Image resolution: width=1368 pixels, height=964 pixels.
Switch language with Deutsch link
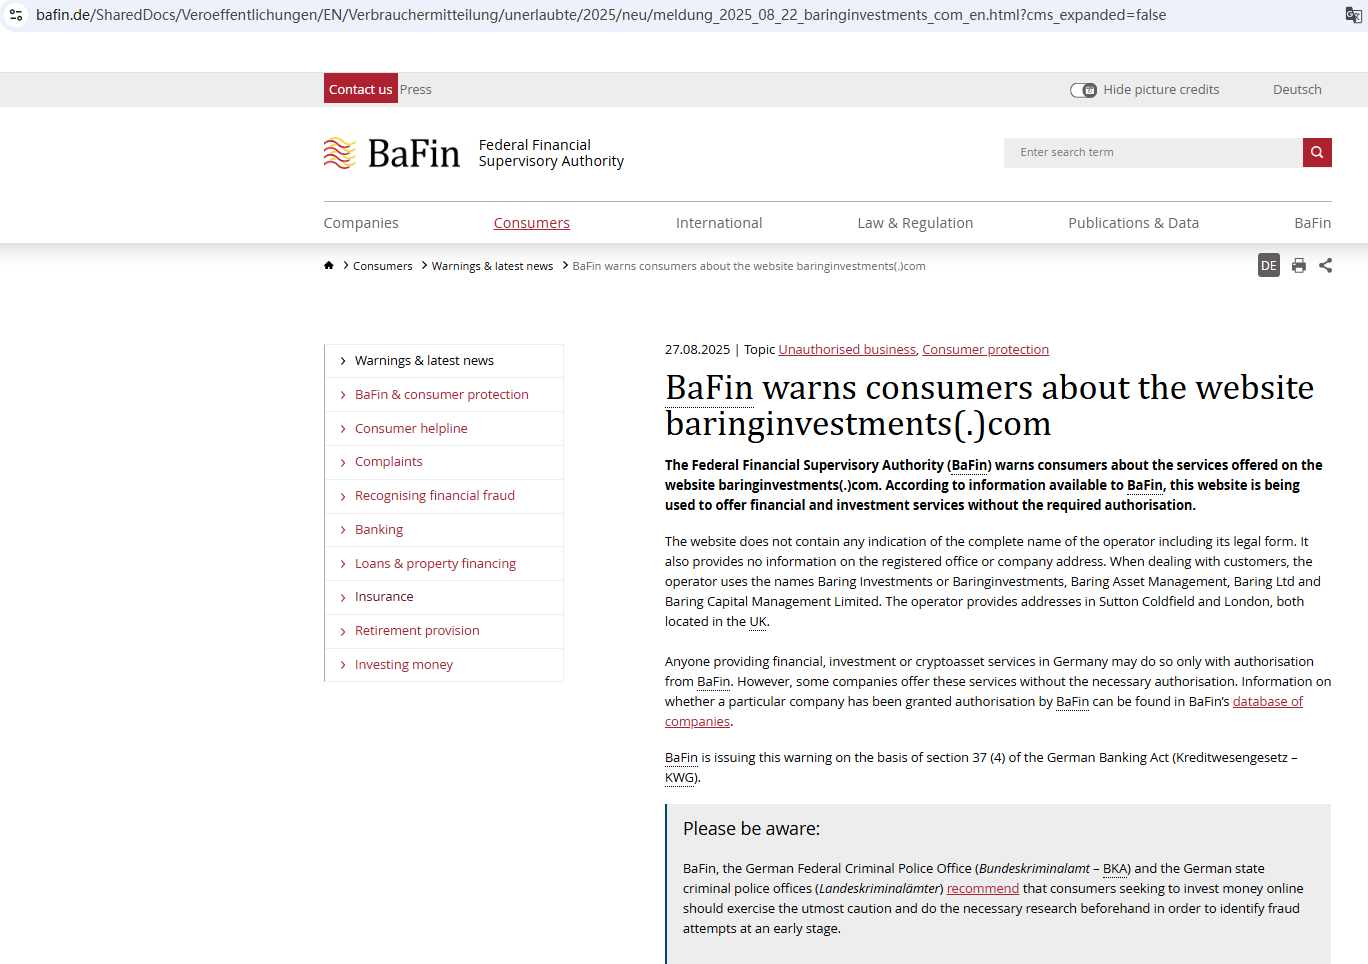tap(1297, 90)
